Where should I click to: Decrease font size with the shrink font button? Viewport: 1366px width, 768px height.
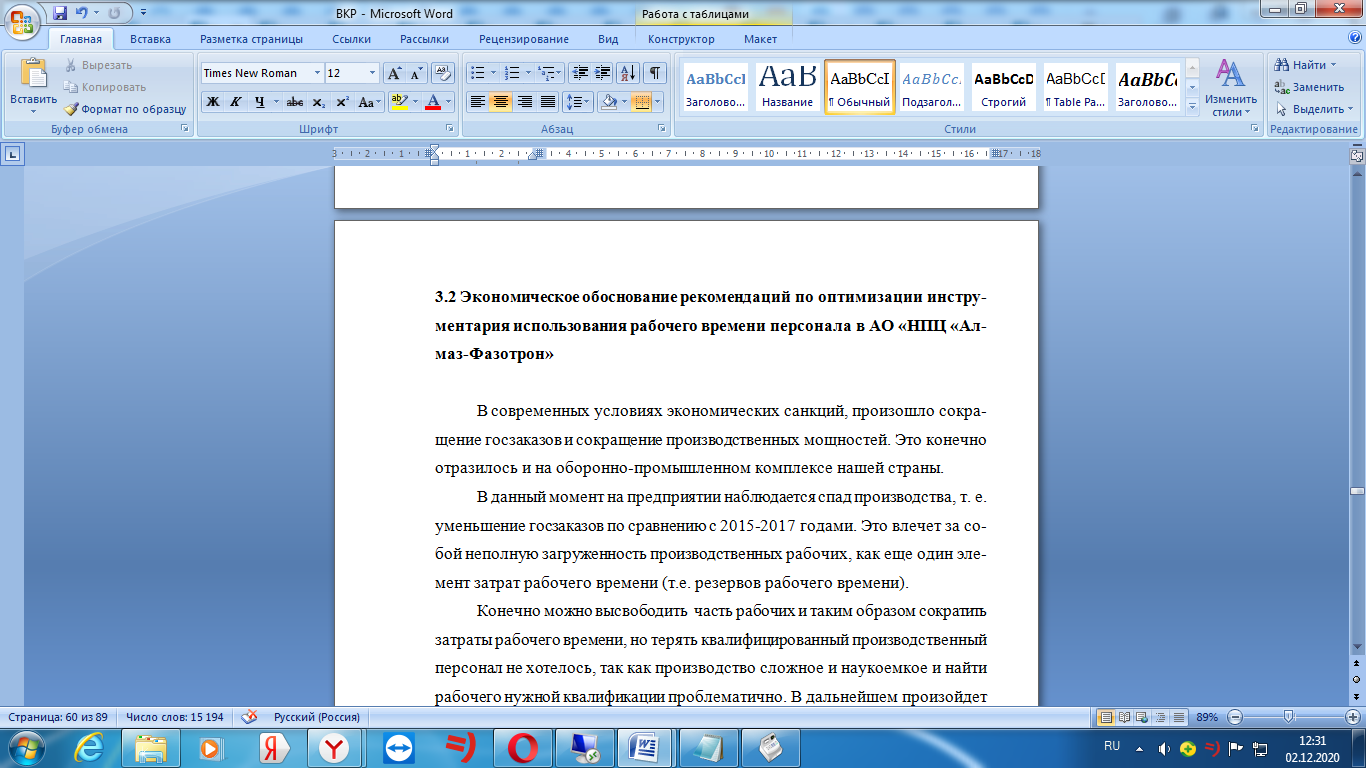coord(416,73)
